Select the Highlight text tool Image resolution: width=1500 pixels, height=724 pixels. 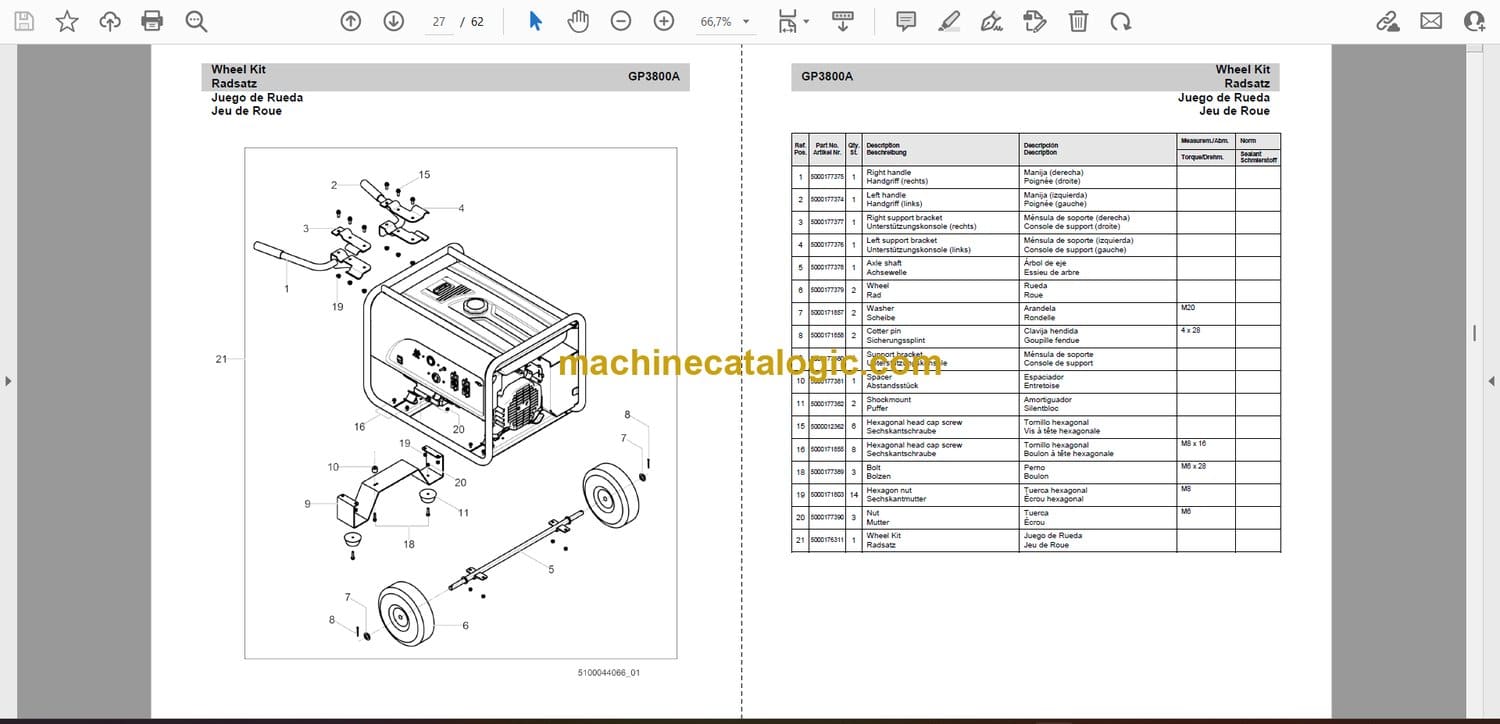click(x=949, y=21)
